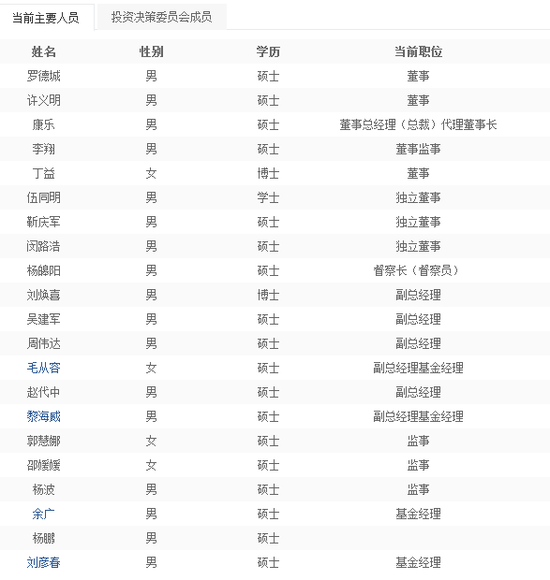The height and width of the screenshot is (580, 550).
Task: Click 独立董事 in 靳庆军 row
Action: [x=418, y=222]
